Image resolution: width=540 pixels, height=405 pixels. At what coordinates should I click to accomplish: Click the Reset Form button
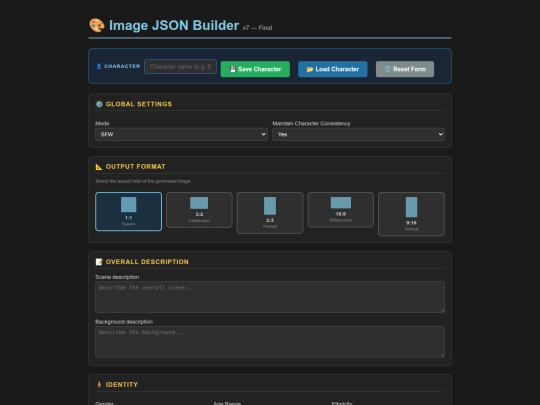click(405, 69)
